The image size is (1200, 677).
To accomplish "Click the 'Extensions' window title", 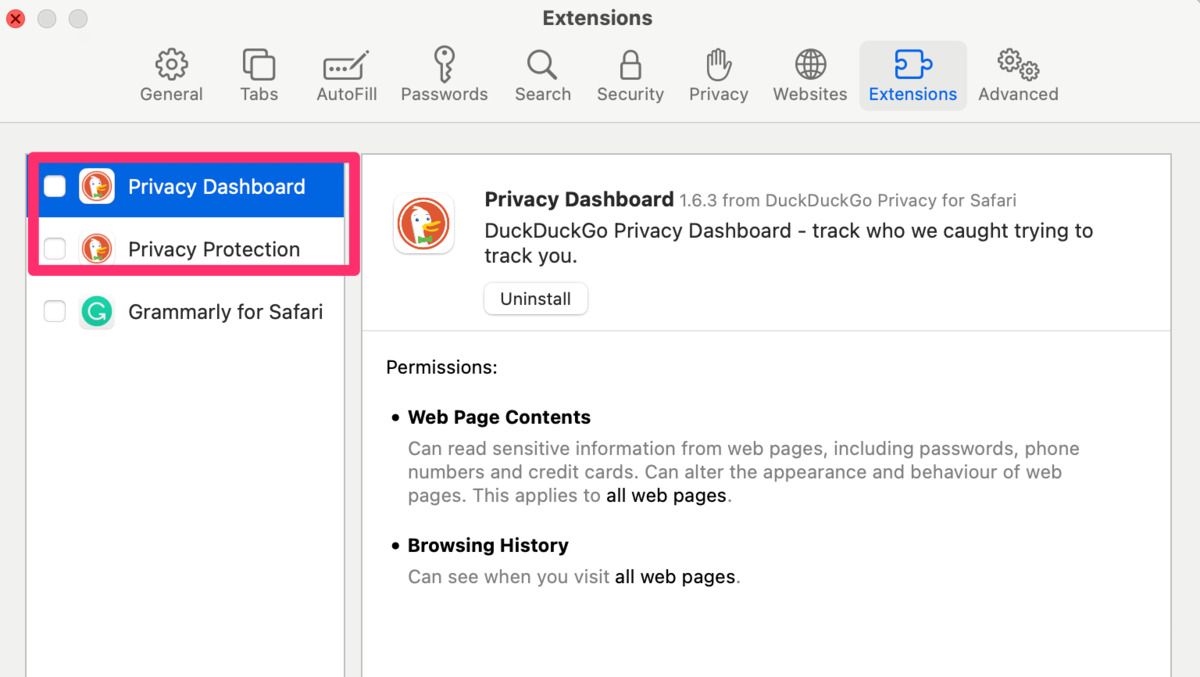I will coord(597,18).
